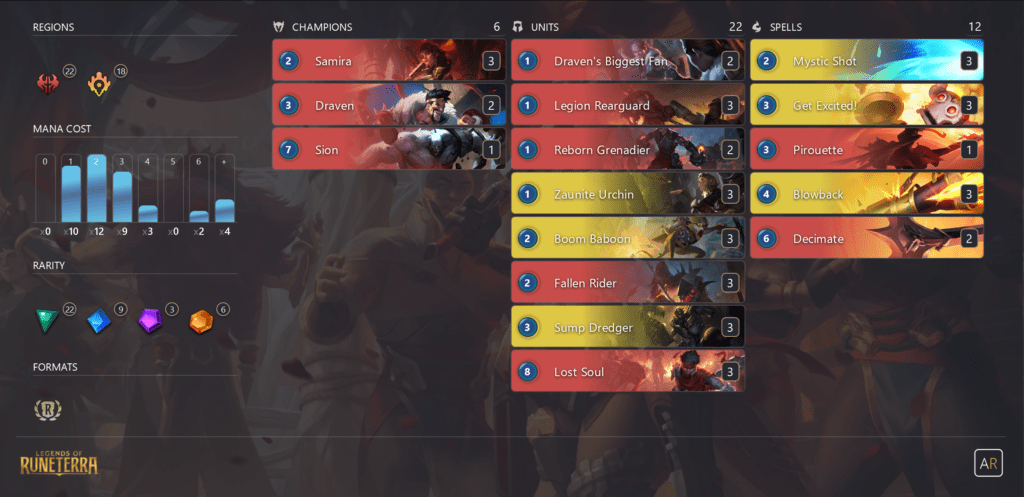Open the Lost Soul unit card

pyautogui.click(x=628, y=372)
